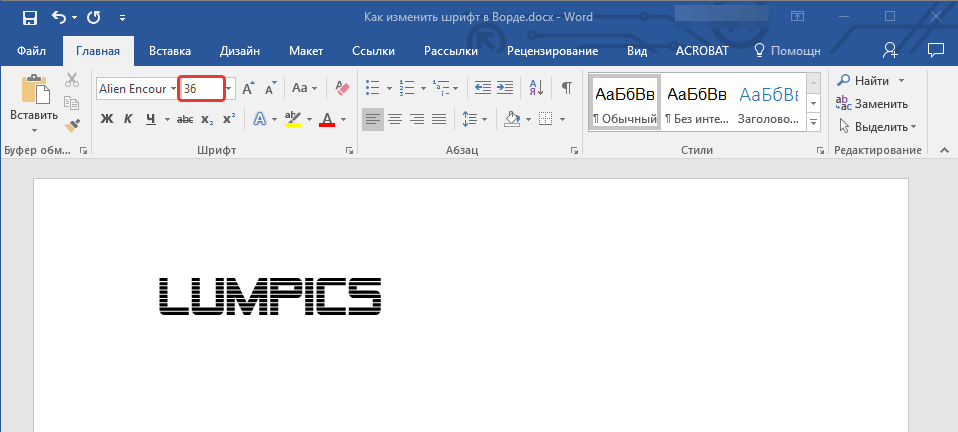Open the font name dropdown
The height and width of the screenshot is (432, 958).
pos(173,89)
